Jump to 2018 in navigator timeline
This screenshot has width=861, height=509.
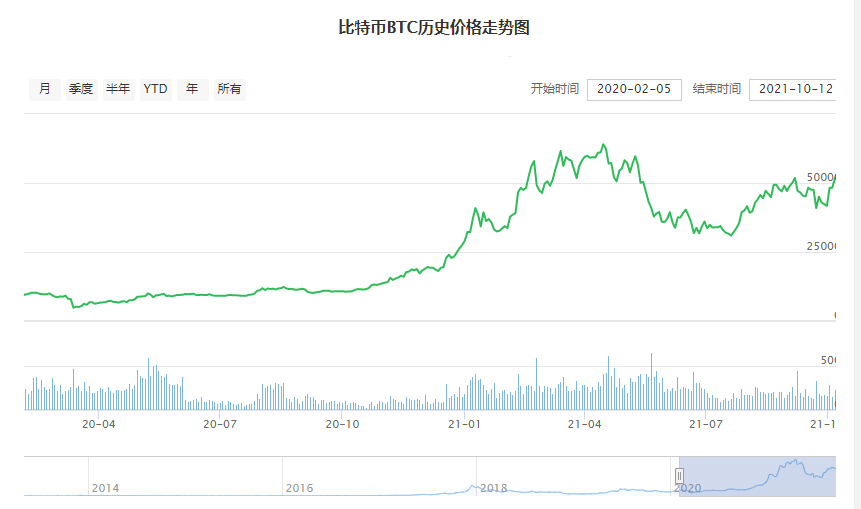pyautogui.click(x=493, y=488)
